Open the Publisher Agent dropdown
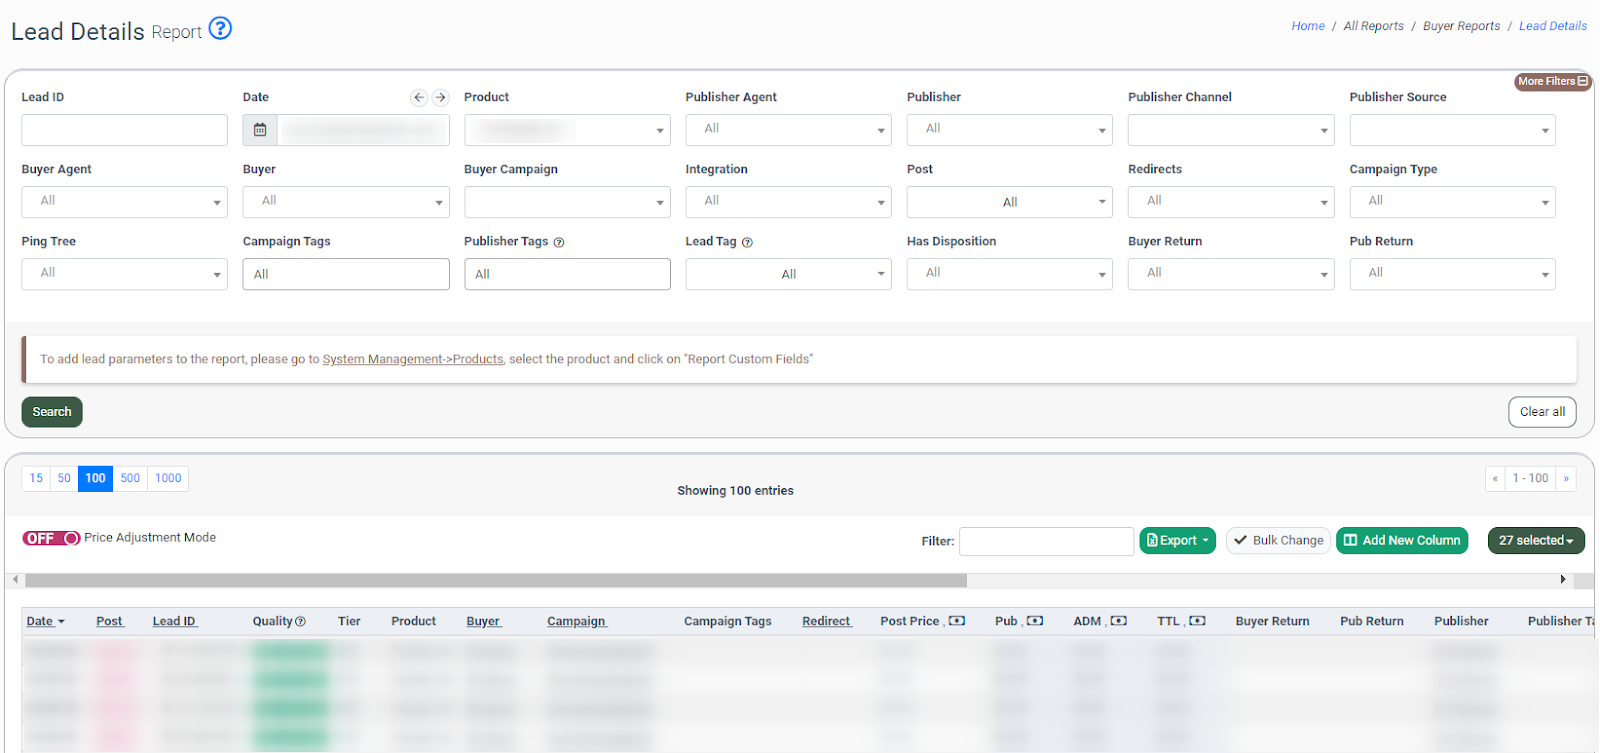 pos(788,130)
